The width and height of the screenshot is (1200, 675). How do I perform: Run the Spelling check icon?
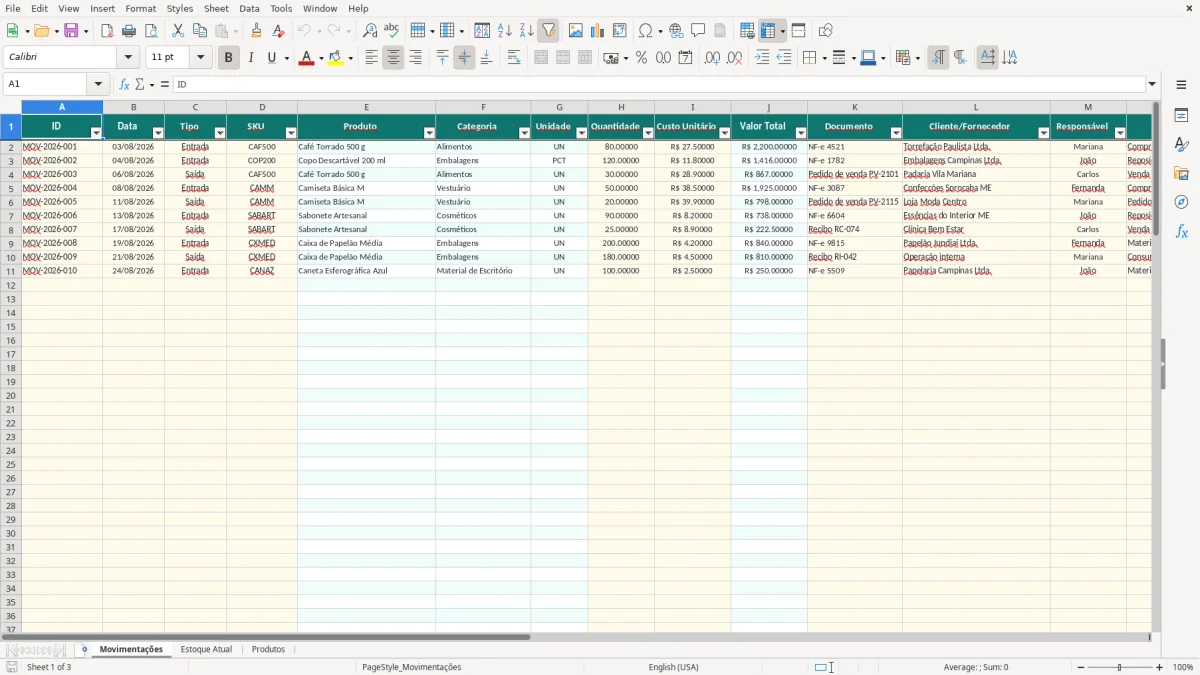(x=392, y=31)
